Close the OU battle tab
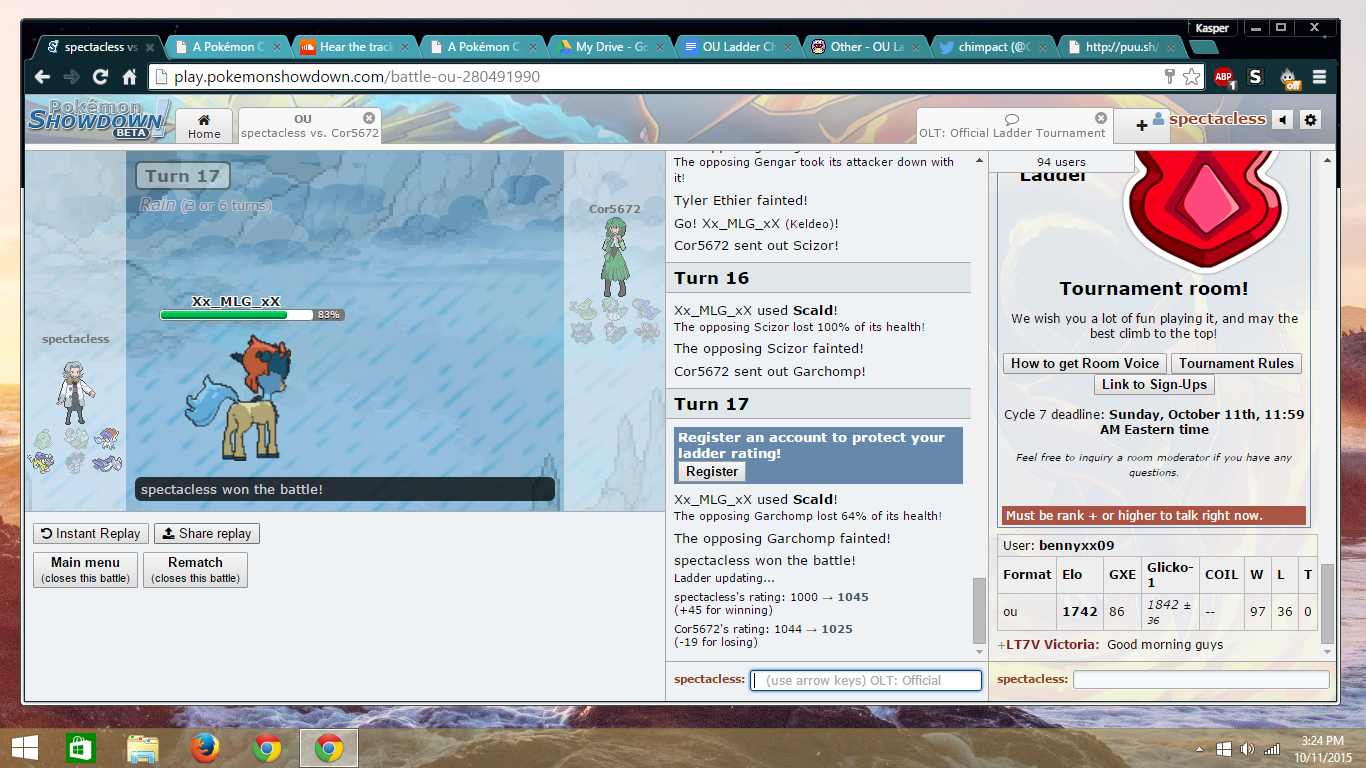This screenshot has width=1366, height=768. point(369,117)
